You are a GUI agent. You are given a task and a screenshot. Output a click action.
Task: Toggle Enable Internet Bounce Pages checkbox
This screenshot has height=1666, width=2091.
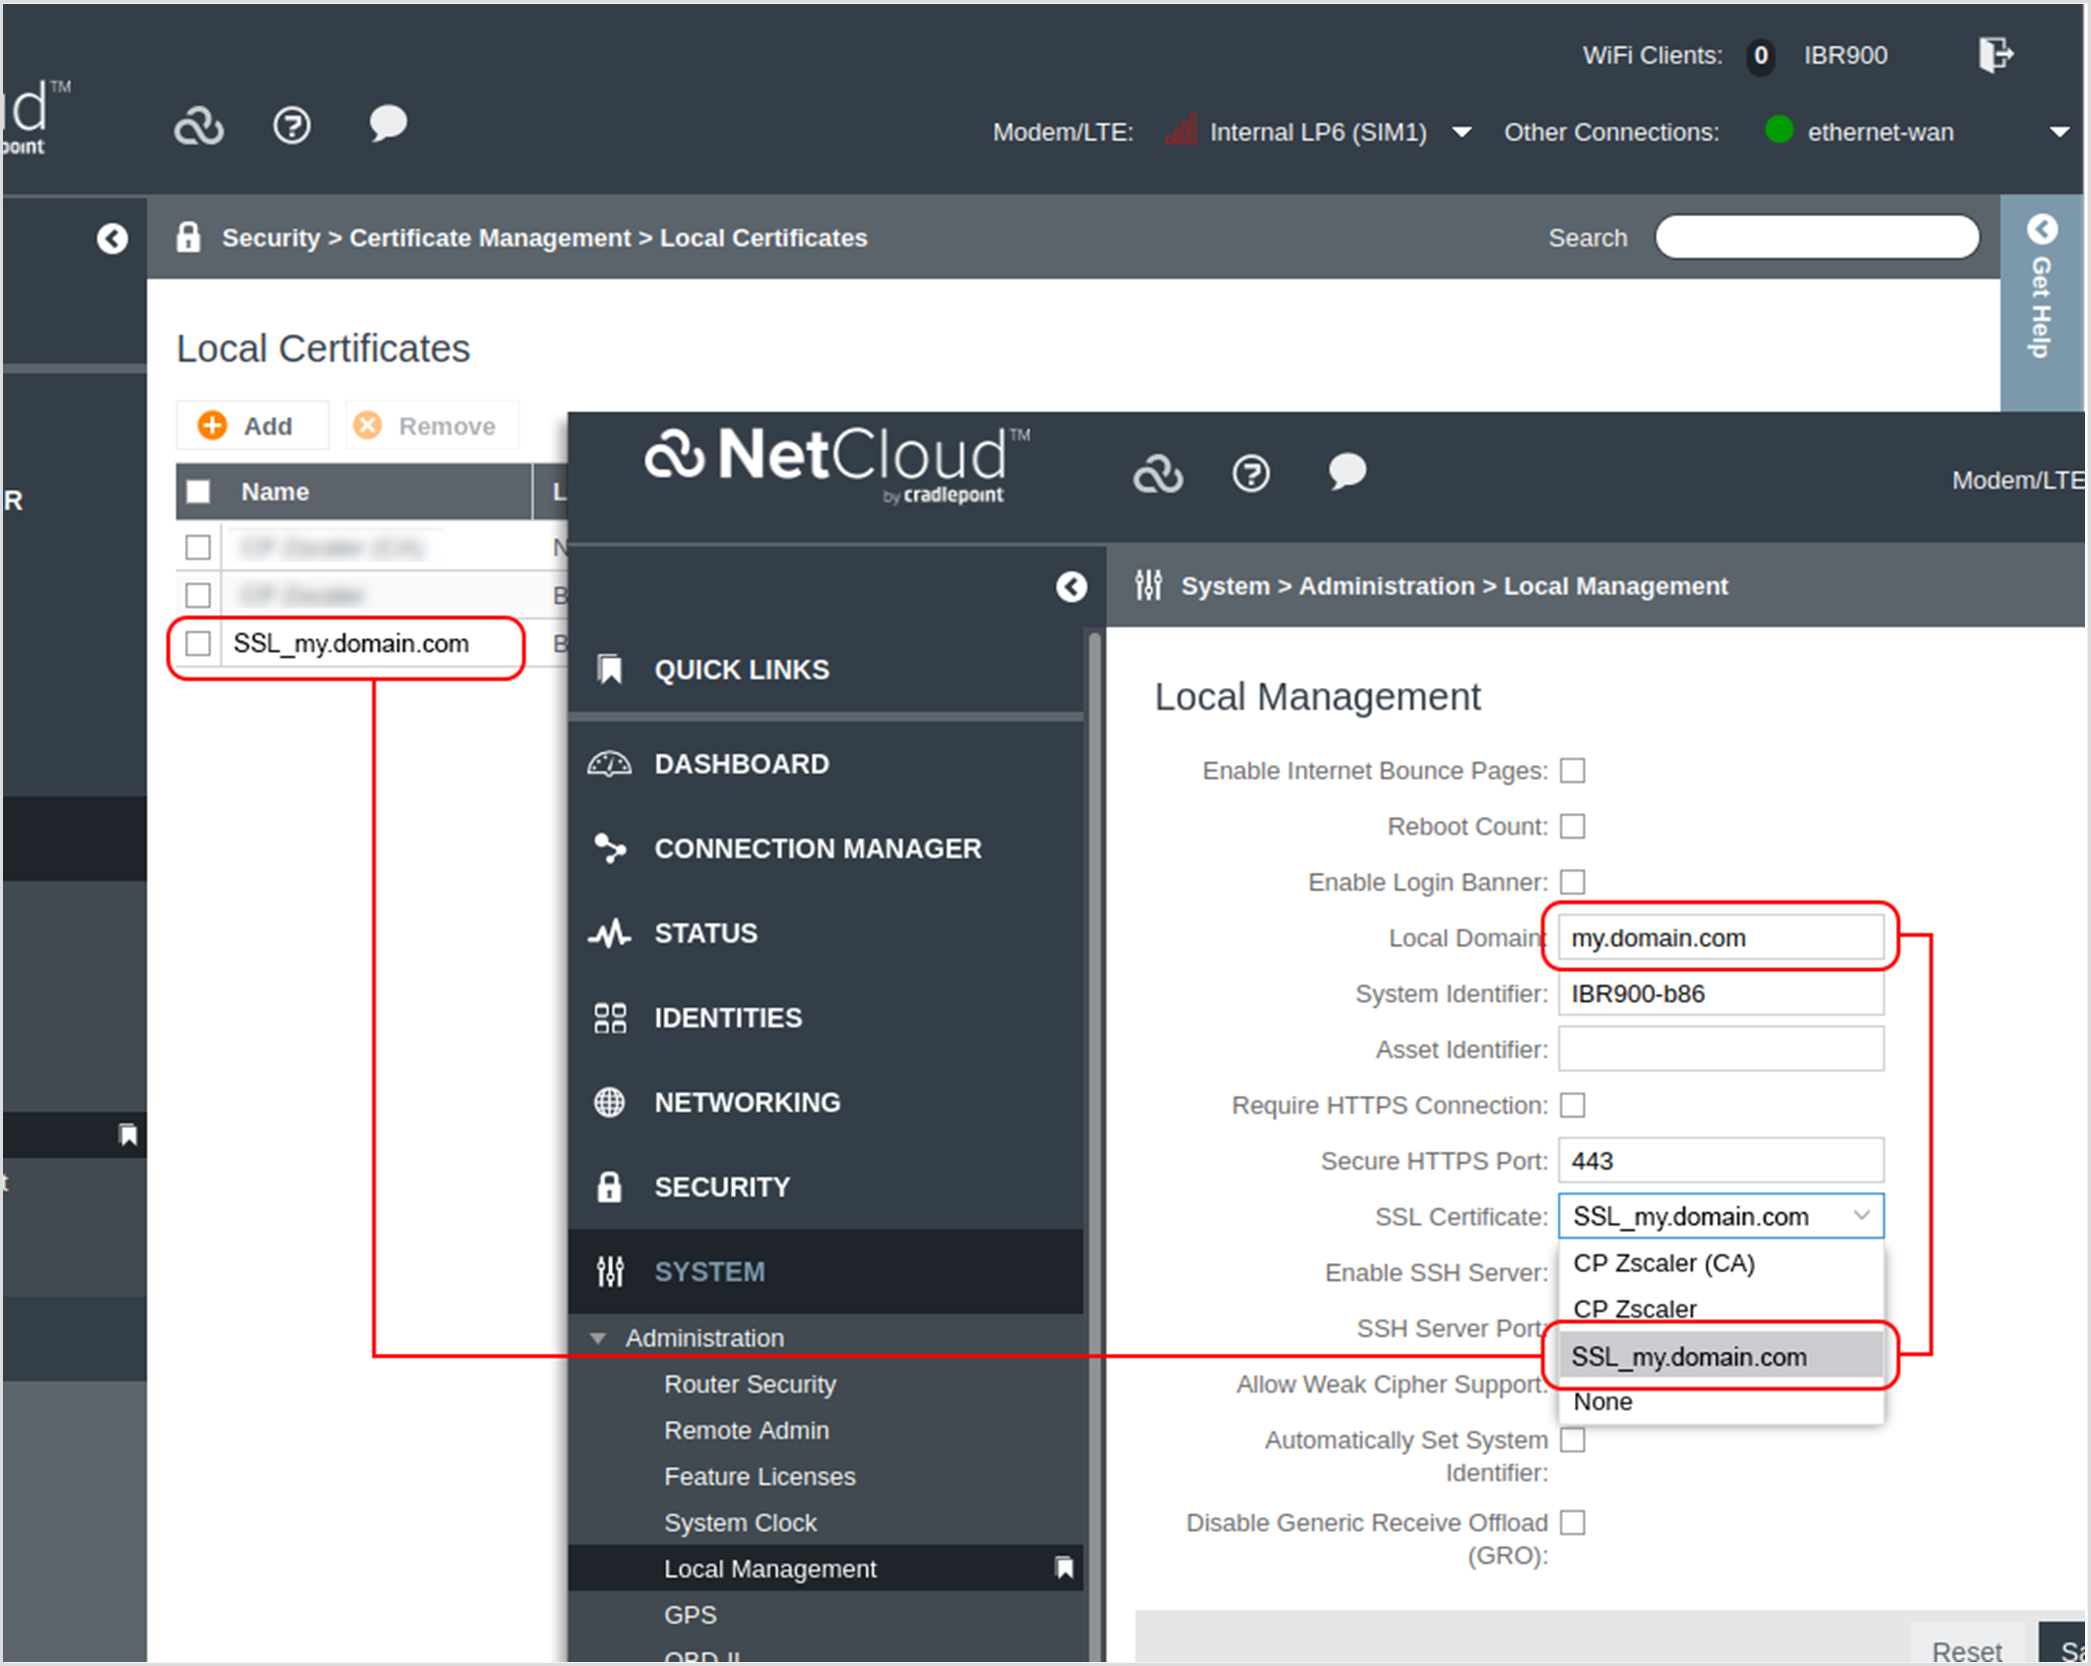pyautogui.click(x=1573, y=771)
